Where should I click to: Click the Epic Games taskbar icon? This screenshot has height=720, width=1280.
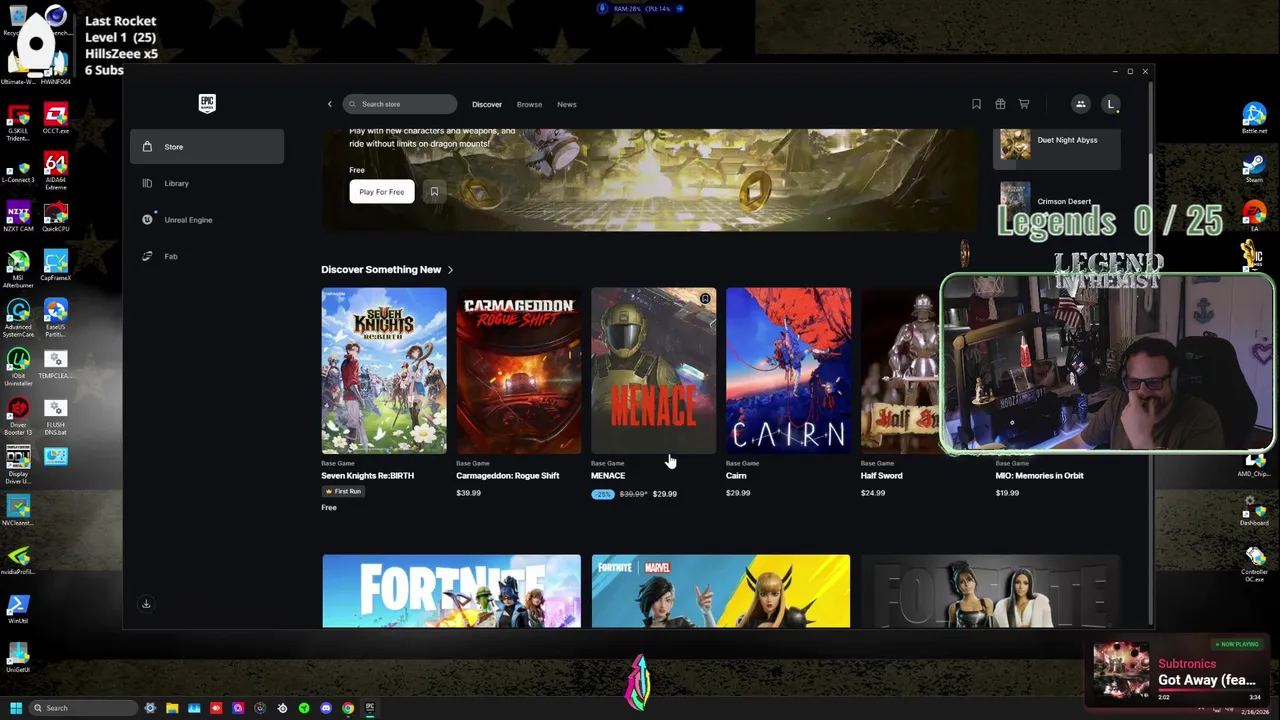point(370,708)
